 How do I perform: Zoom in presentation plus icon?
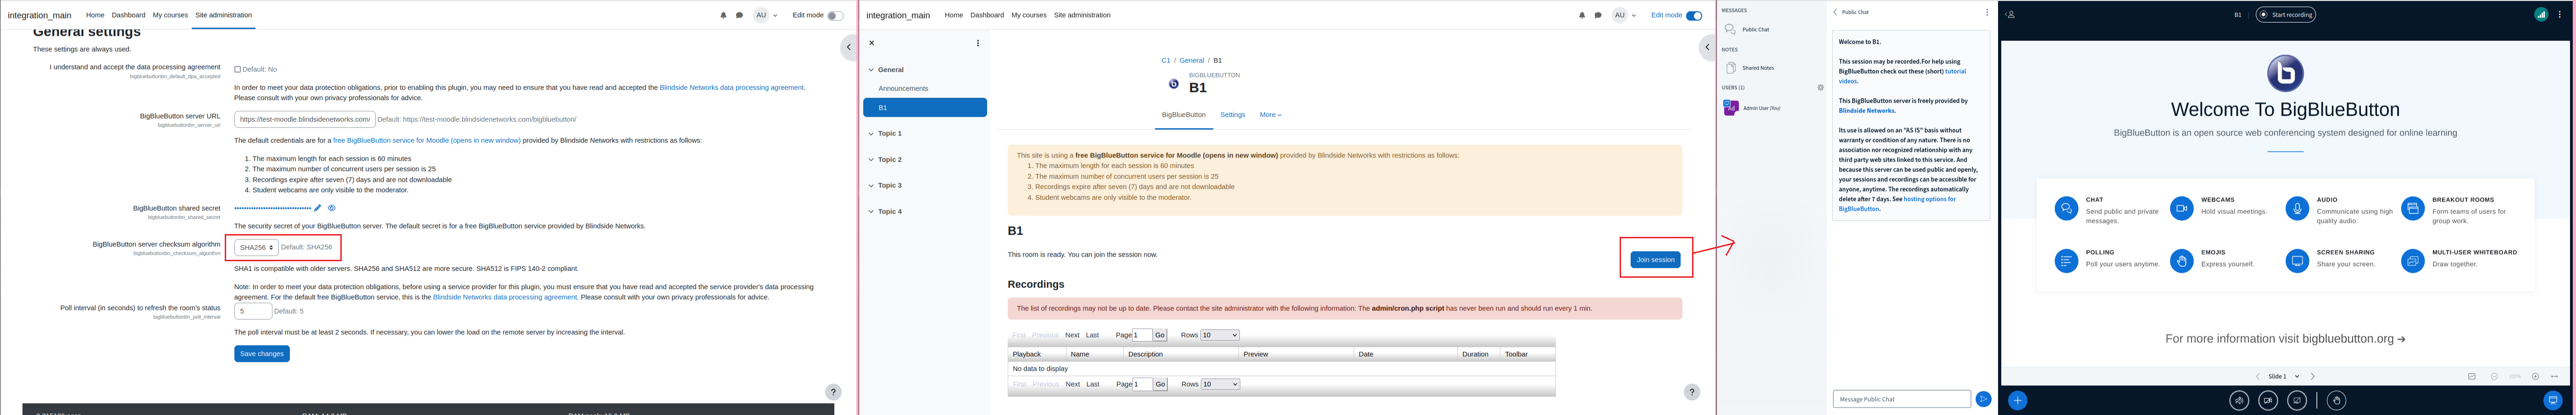pyautogui.click(x=2535, y=376)
